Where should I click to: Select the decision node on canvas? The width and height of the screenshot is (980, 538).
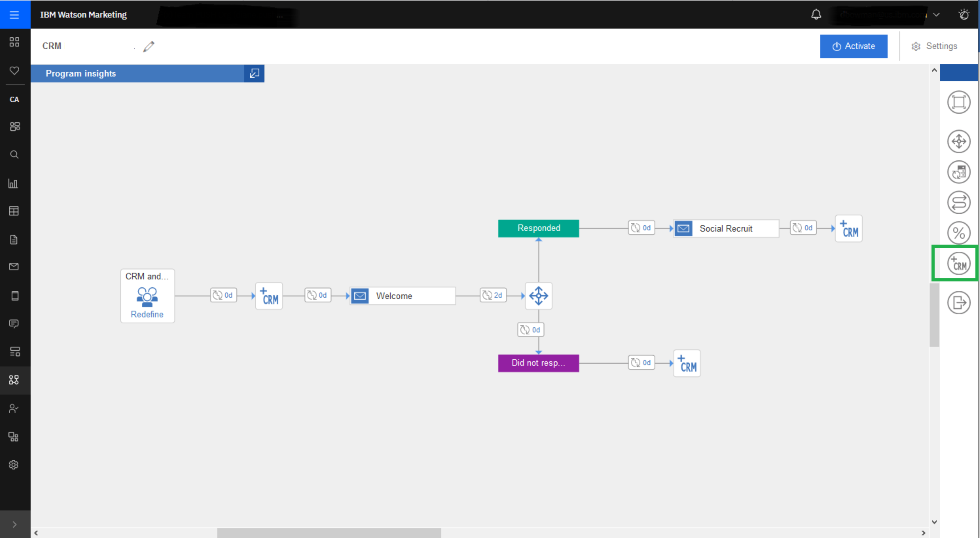[539, 296]
